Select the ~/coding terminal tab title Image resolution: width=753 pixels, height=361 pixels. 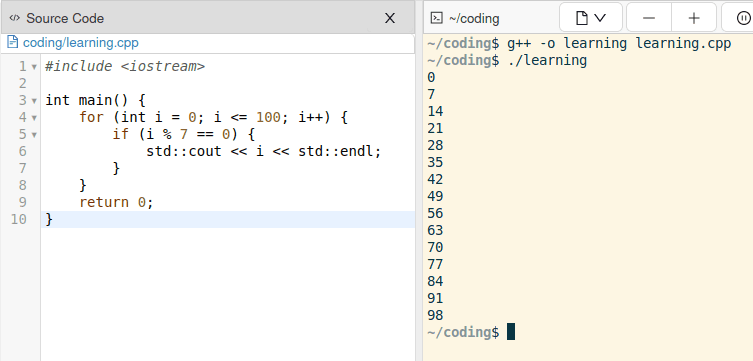coord(474,18)
